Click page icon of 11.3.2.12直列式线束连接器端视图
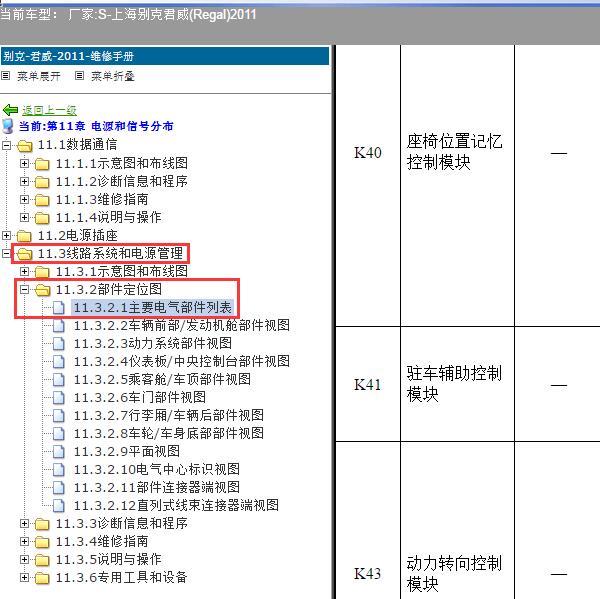Viewport: 600px width, 599px height. 59,506
